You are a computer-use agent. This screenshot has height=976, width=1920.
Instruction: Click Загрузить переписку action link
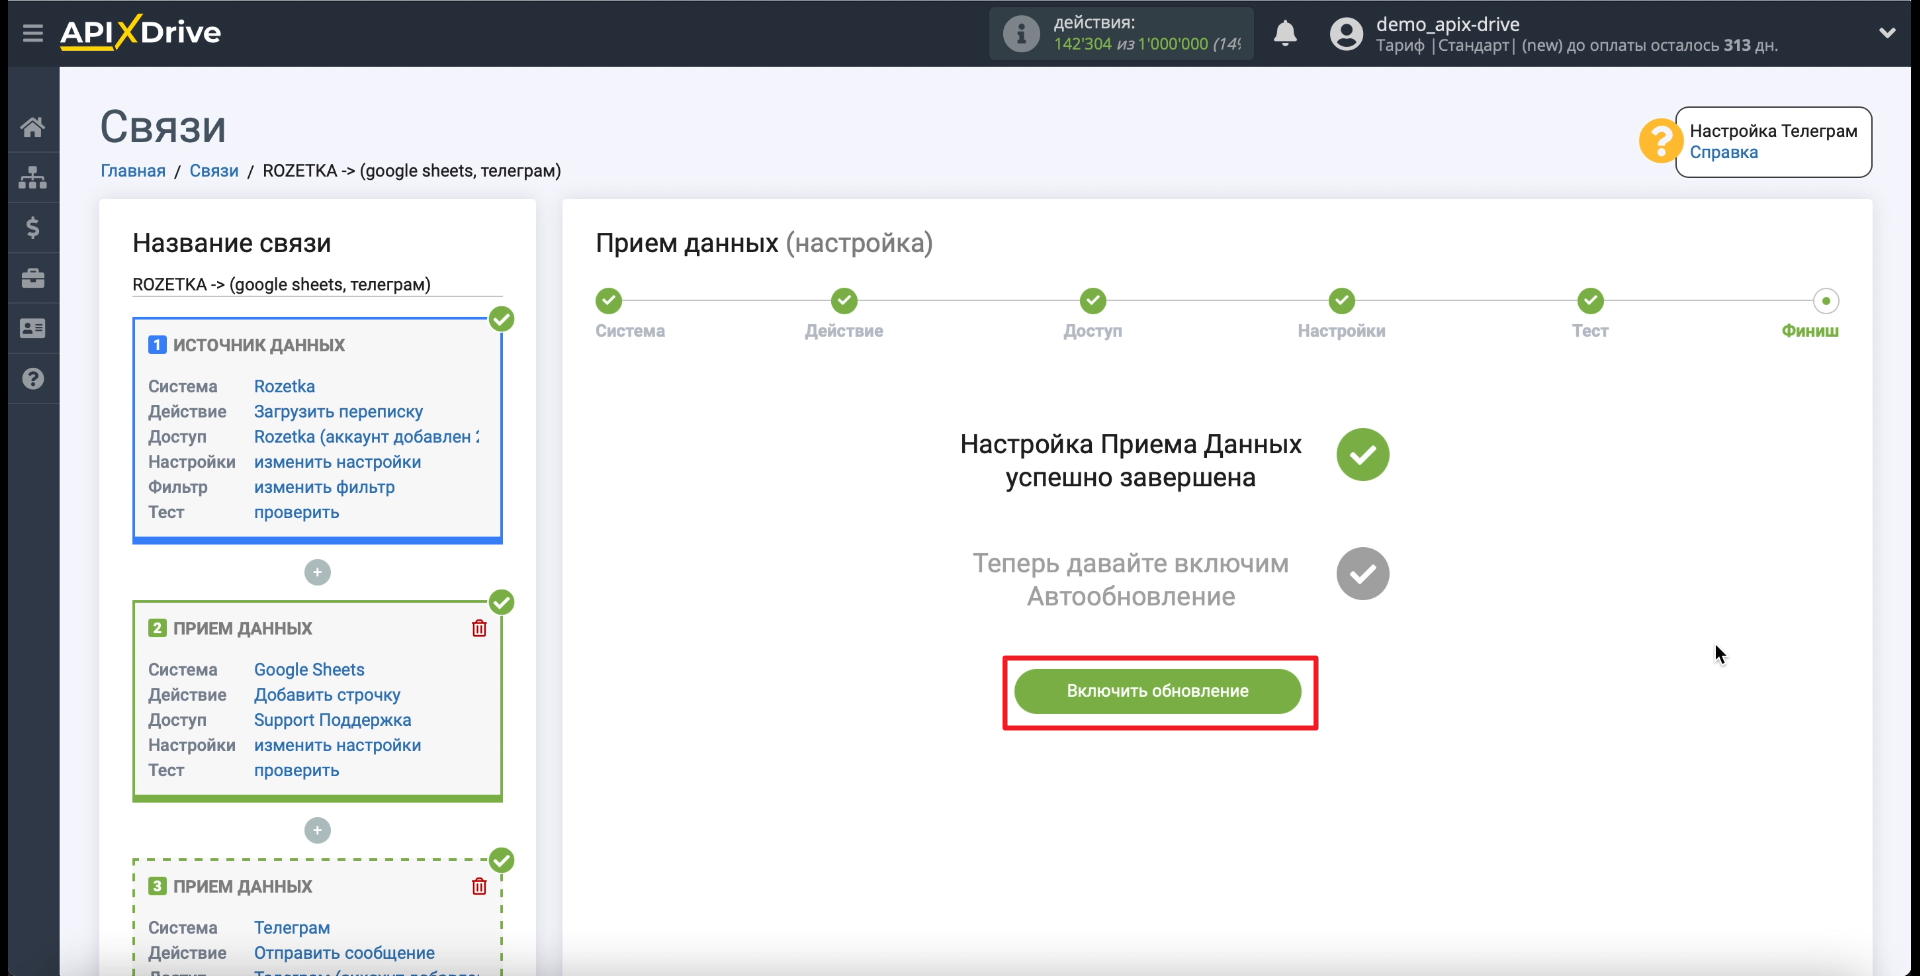coord(338,411)
